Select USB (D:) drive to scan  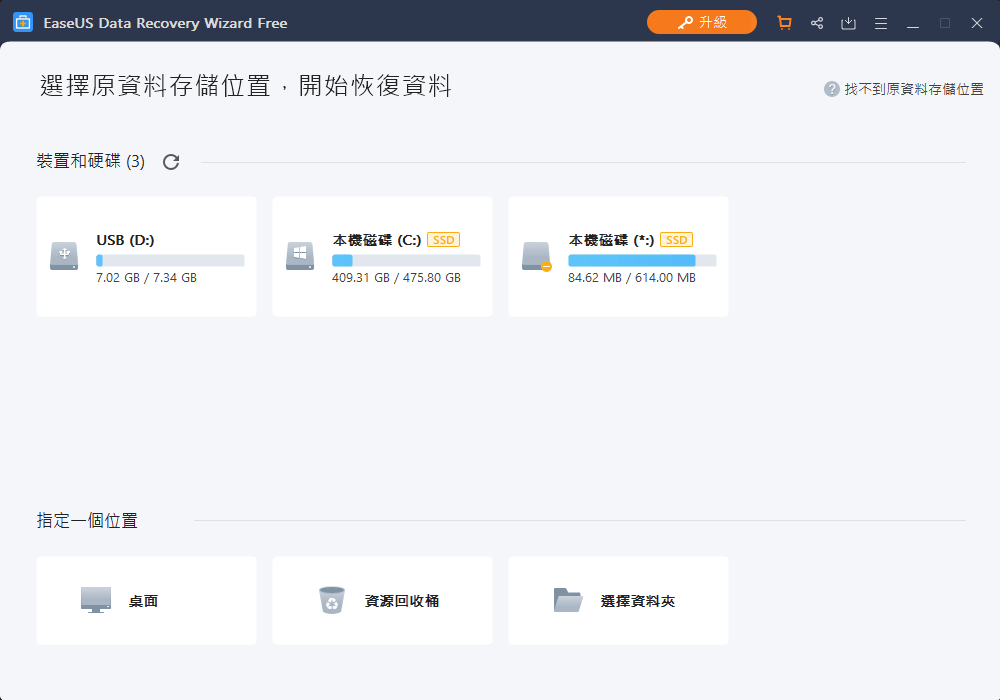click(146, 257)
